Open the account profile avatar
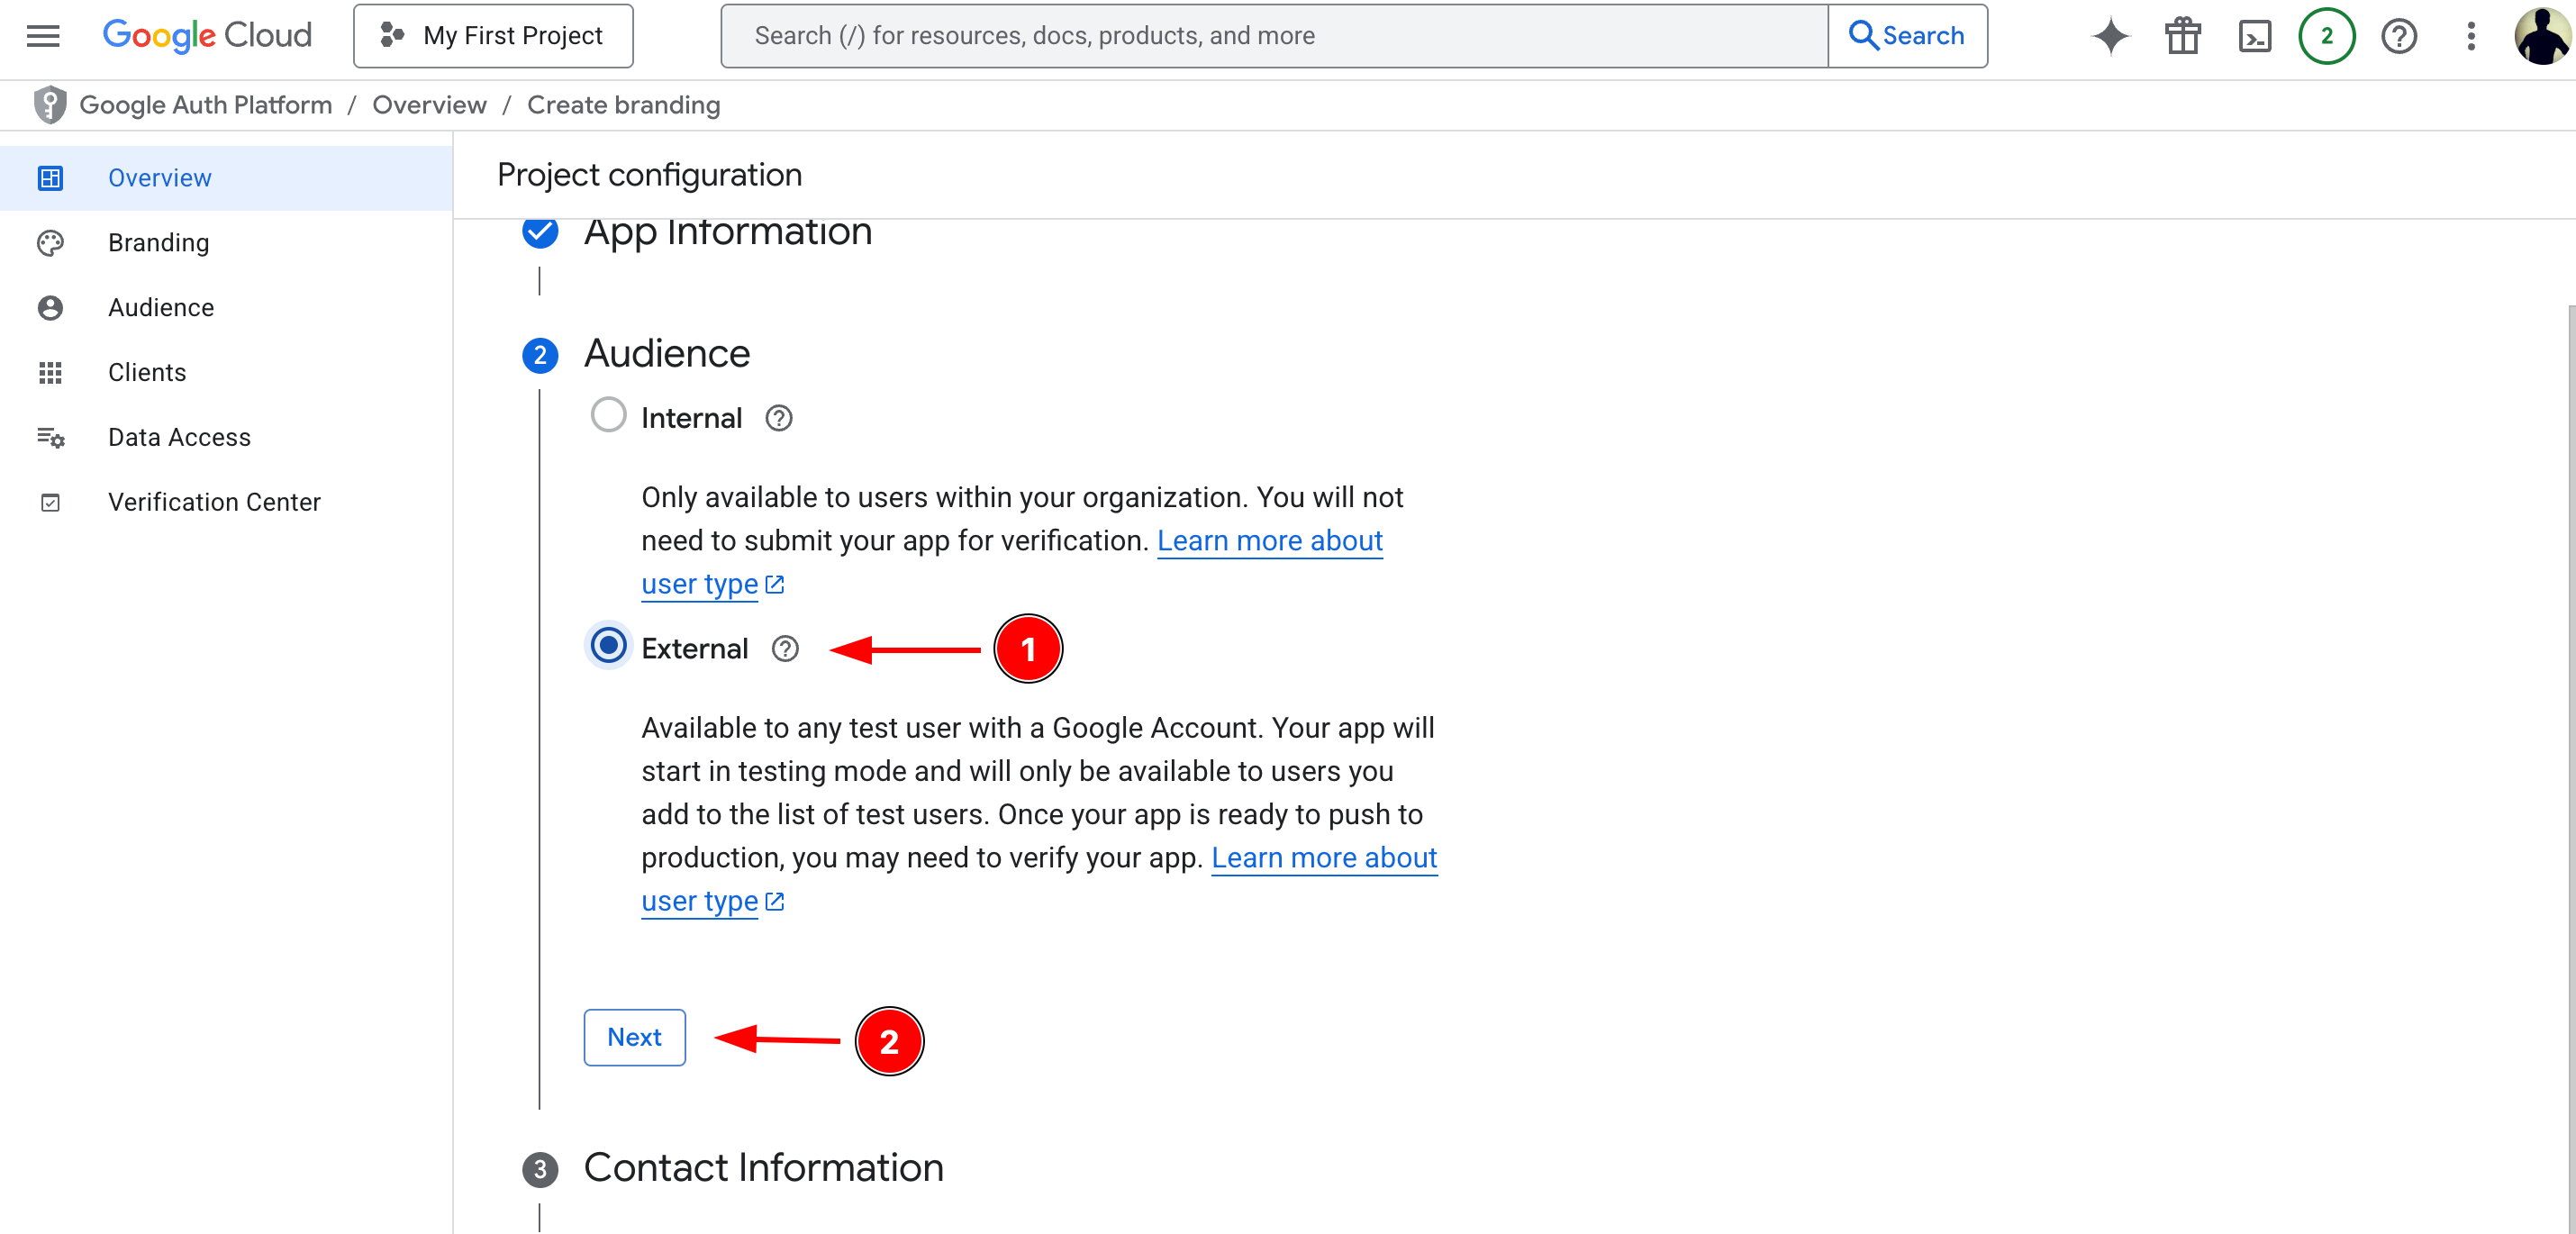Image resolution: width=2576 pixels, height=1234 pixels. coord(2542,36)
